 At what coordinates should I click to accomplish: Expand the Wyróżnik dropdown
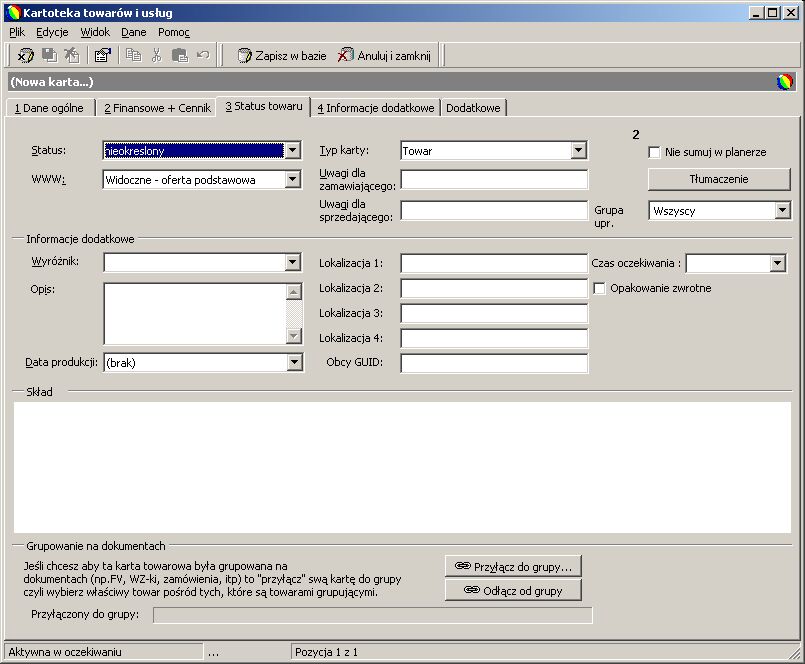point(293,262)
